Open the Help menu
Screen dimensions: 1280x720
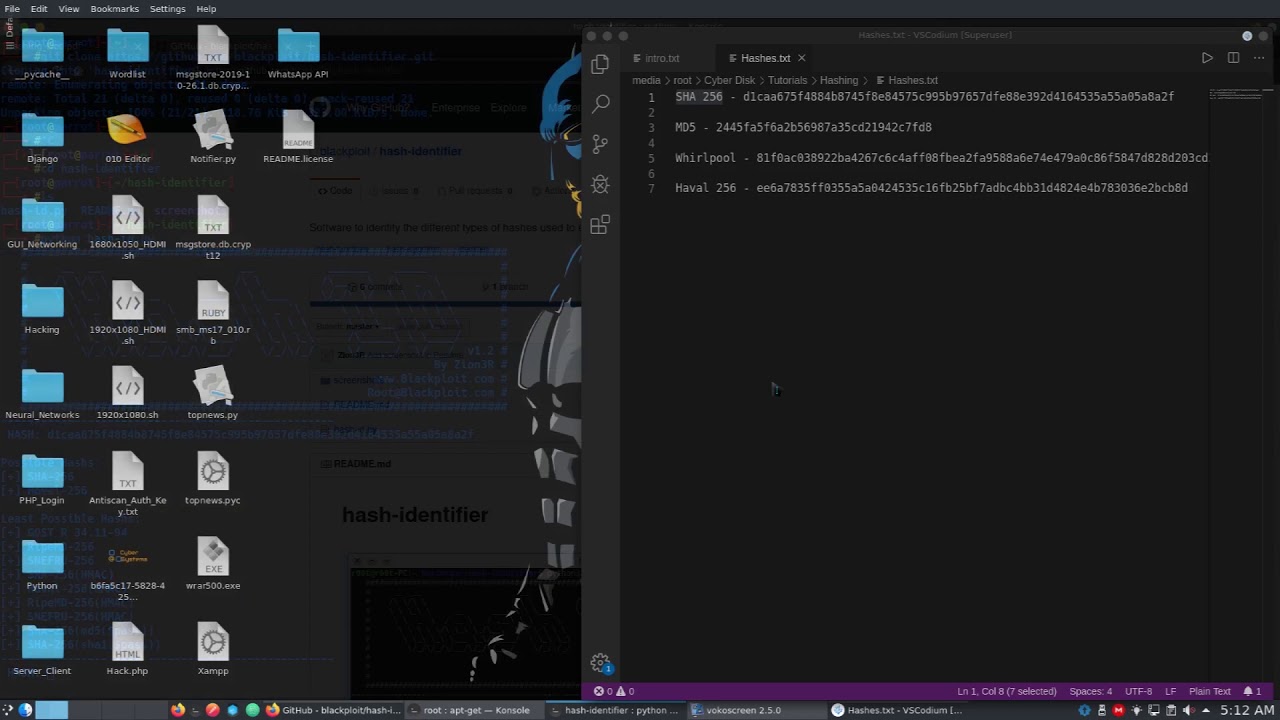[206, 8]
